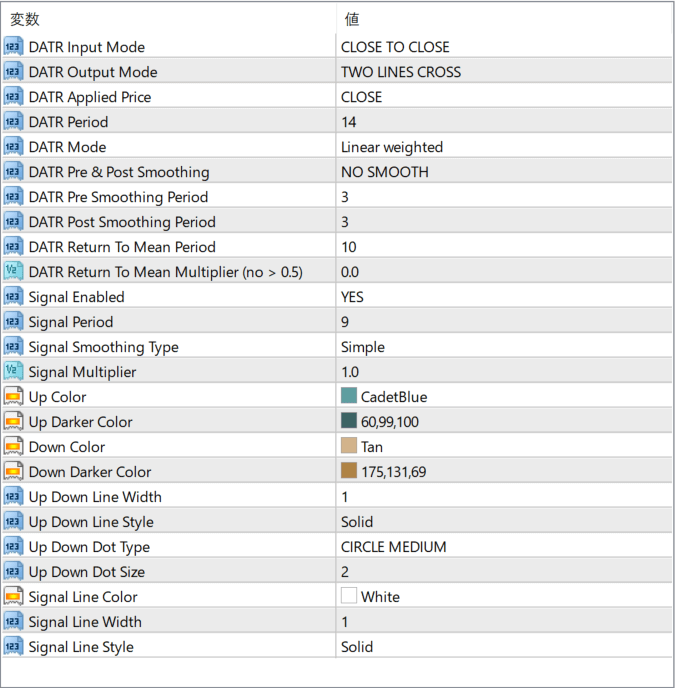Click the icon next to Signal Multiplier
The width and height of the screenshot is (675, 688).
pyautogui.click(x=13, y=372)
